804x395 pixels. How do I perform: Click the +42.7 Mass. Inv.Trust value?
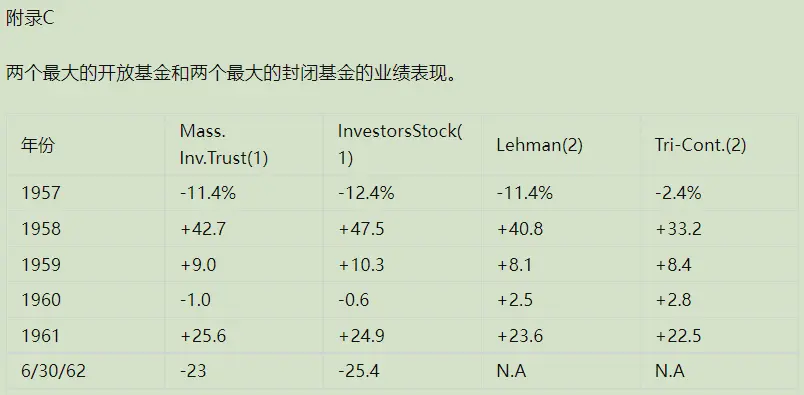pyautogui.click(x=203, y=229)
